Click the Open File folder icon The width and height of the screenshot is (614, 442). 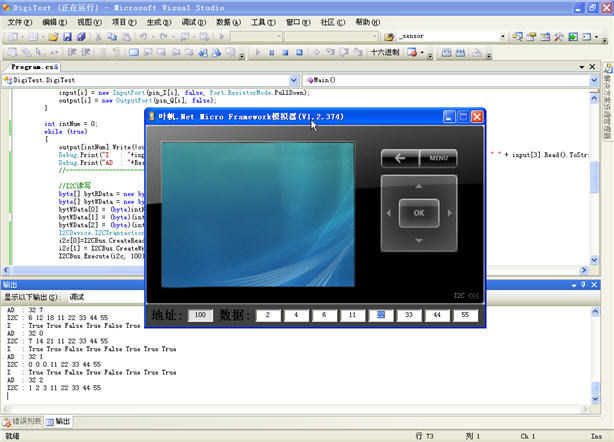(54, 37)
